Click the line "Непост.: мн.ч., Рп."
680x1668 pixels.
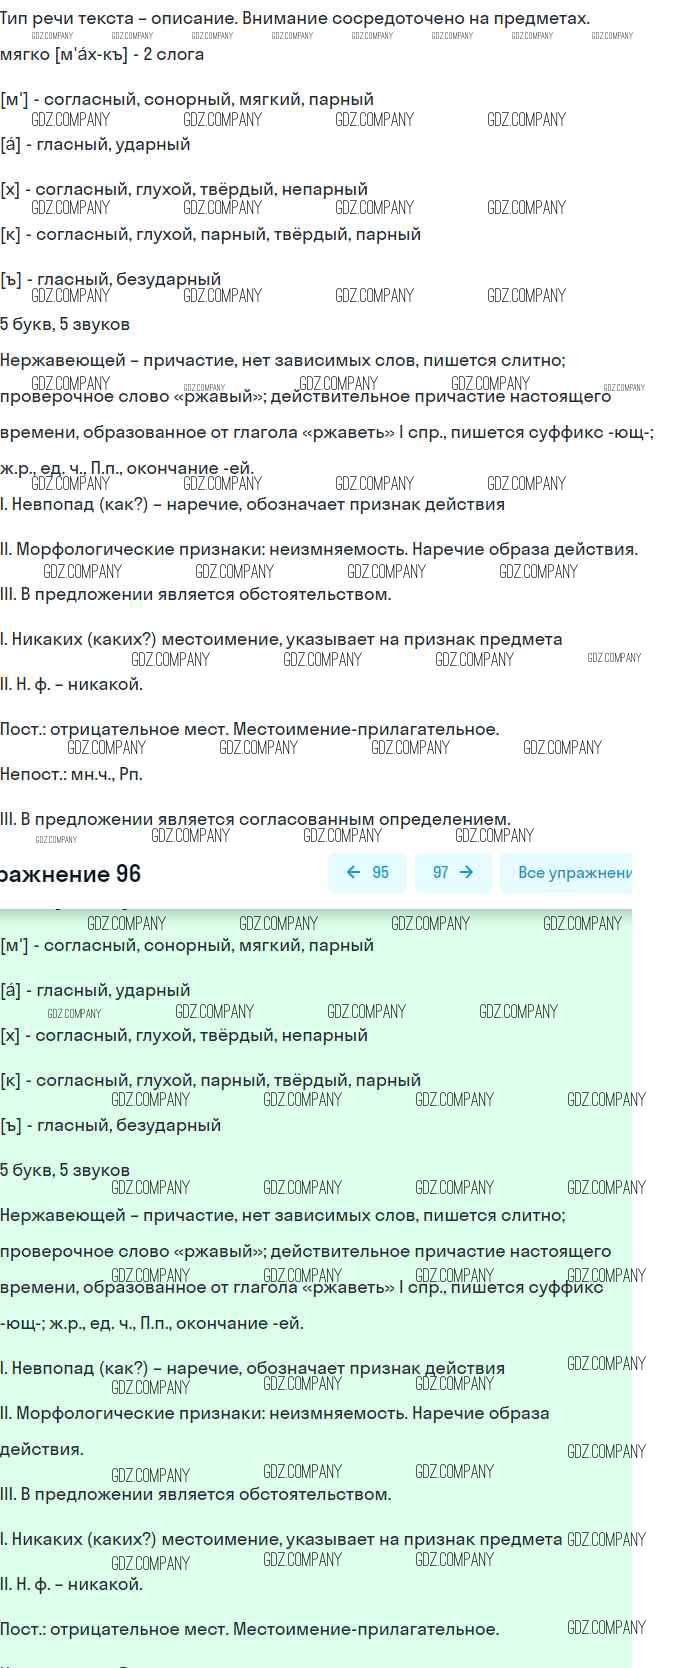[71, 774]
